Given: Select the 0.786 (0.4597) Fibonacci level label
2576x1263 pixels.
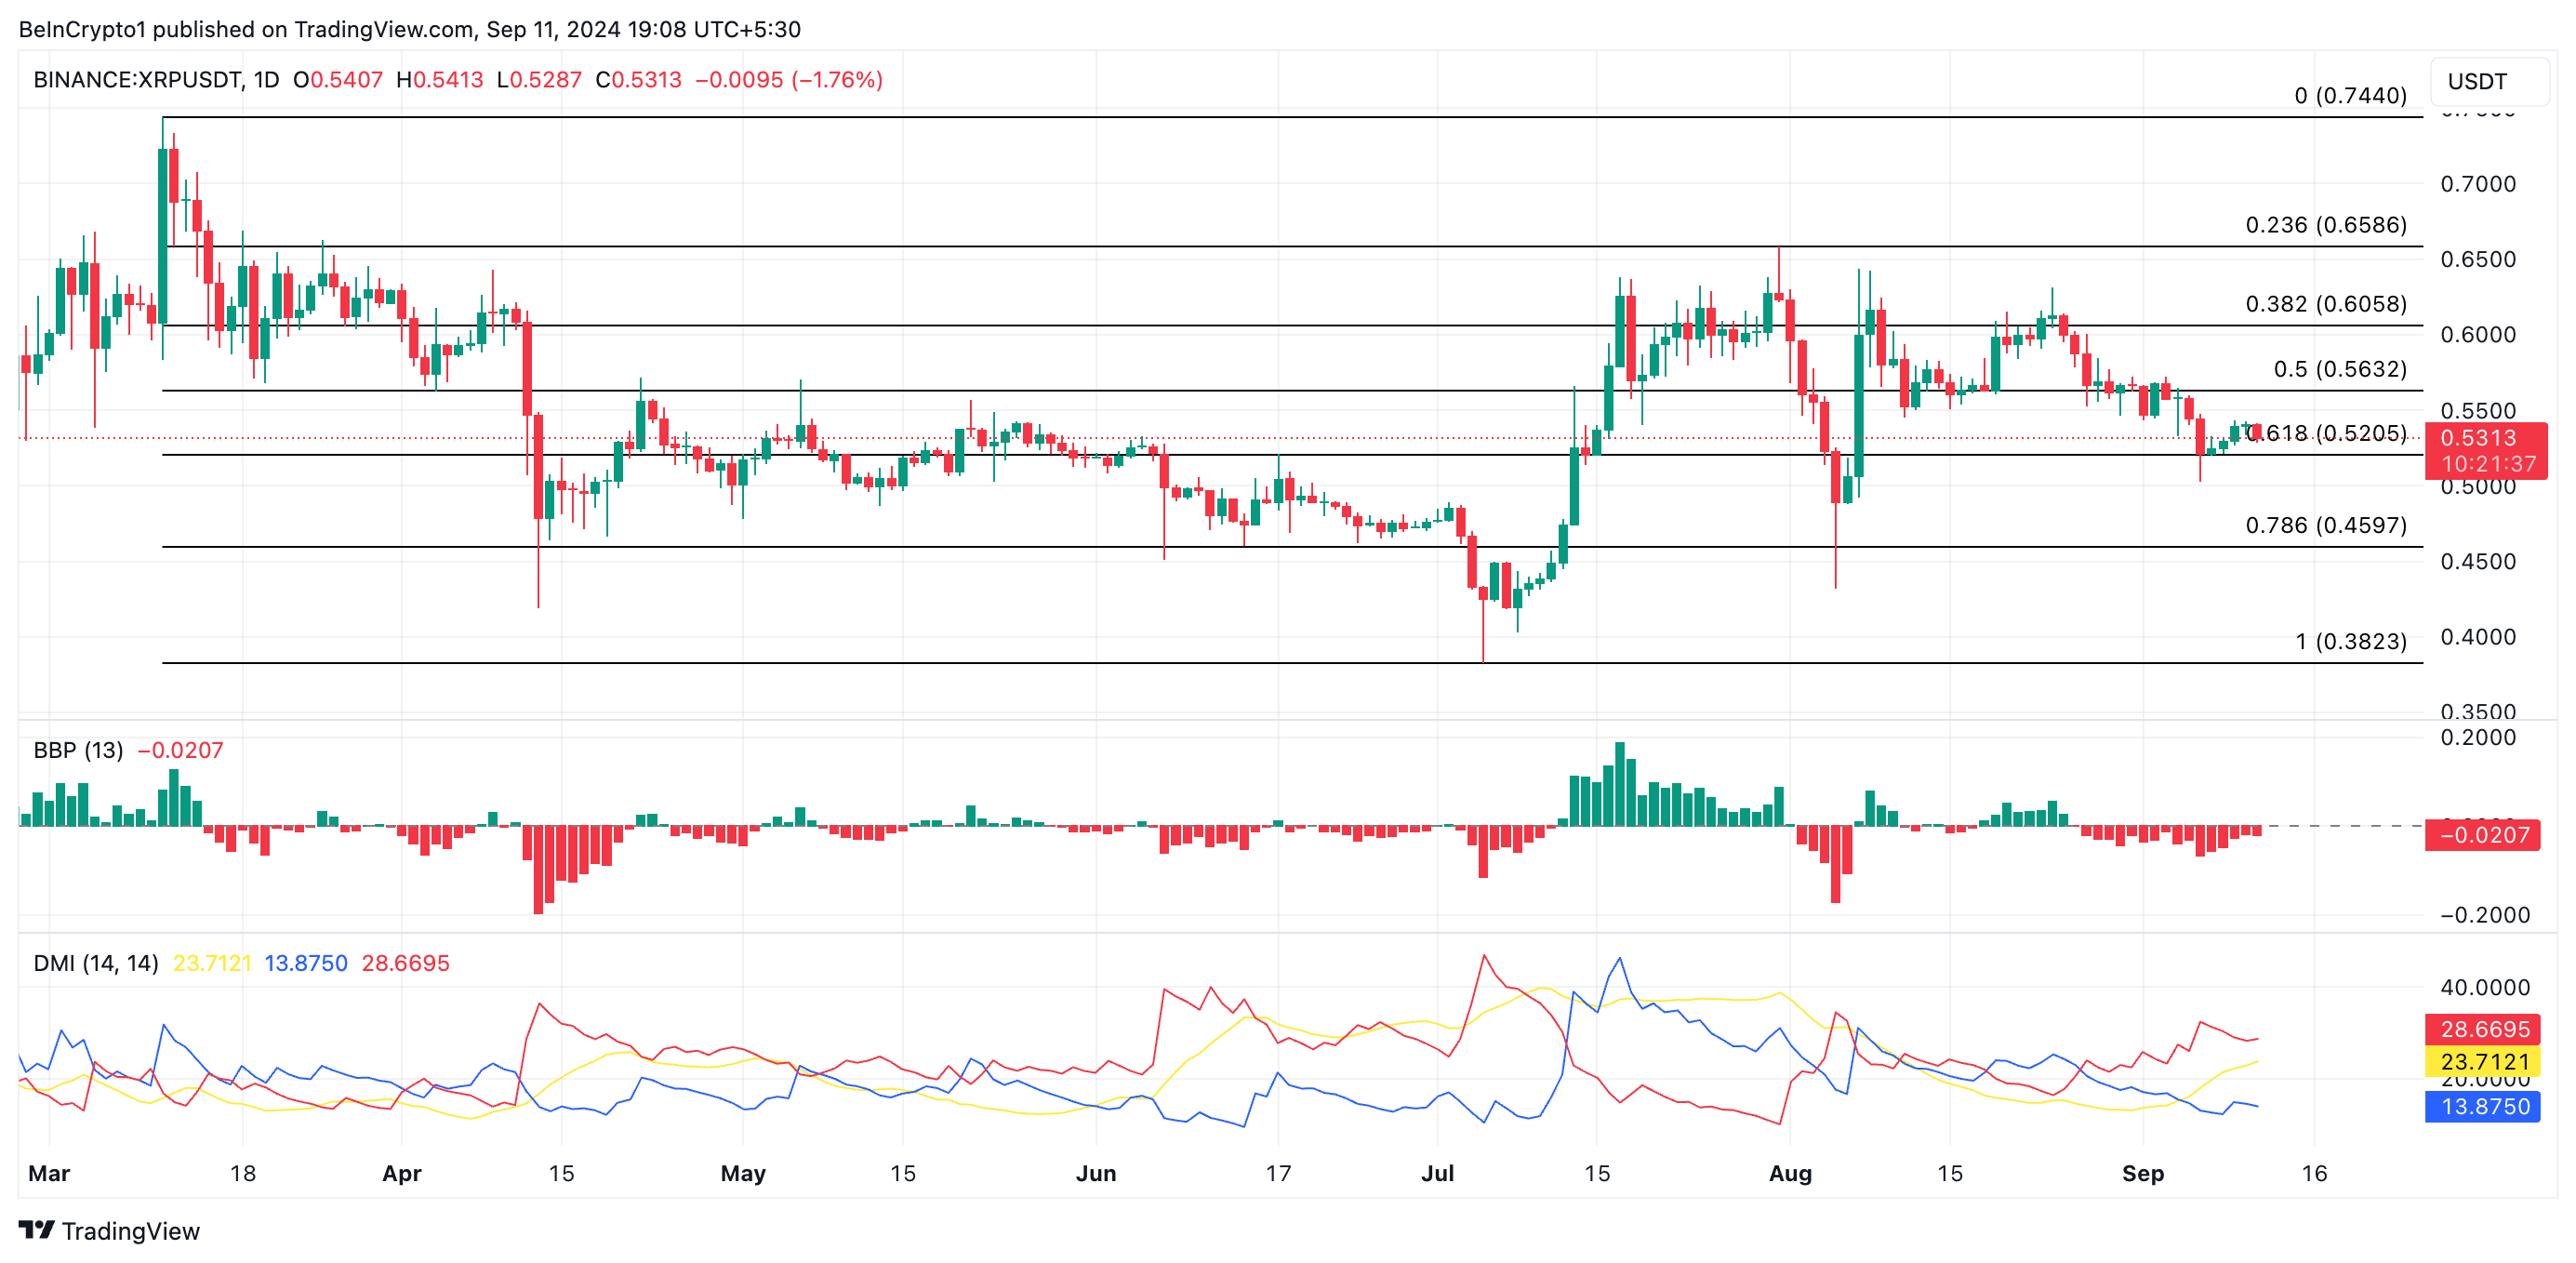Looking at the screenshot, I should click(2325, 525).
